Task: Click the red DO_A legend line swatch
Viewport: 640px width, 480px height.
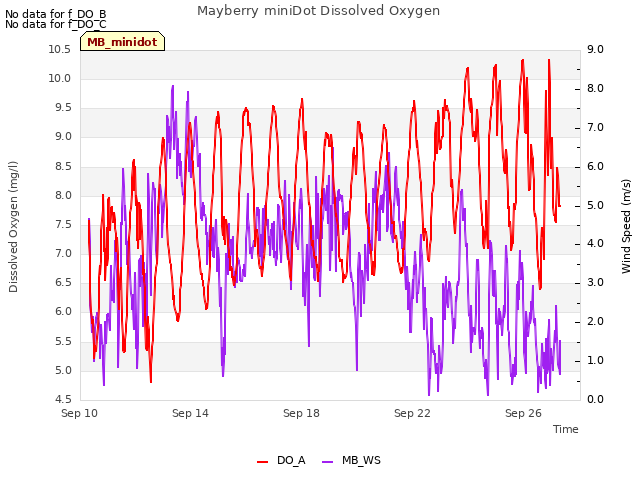Action: click(x=262, y=461)
